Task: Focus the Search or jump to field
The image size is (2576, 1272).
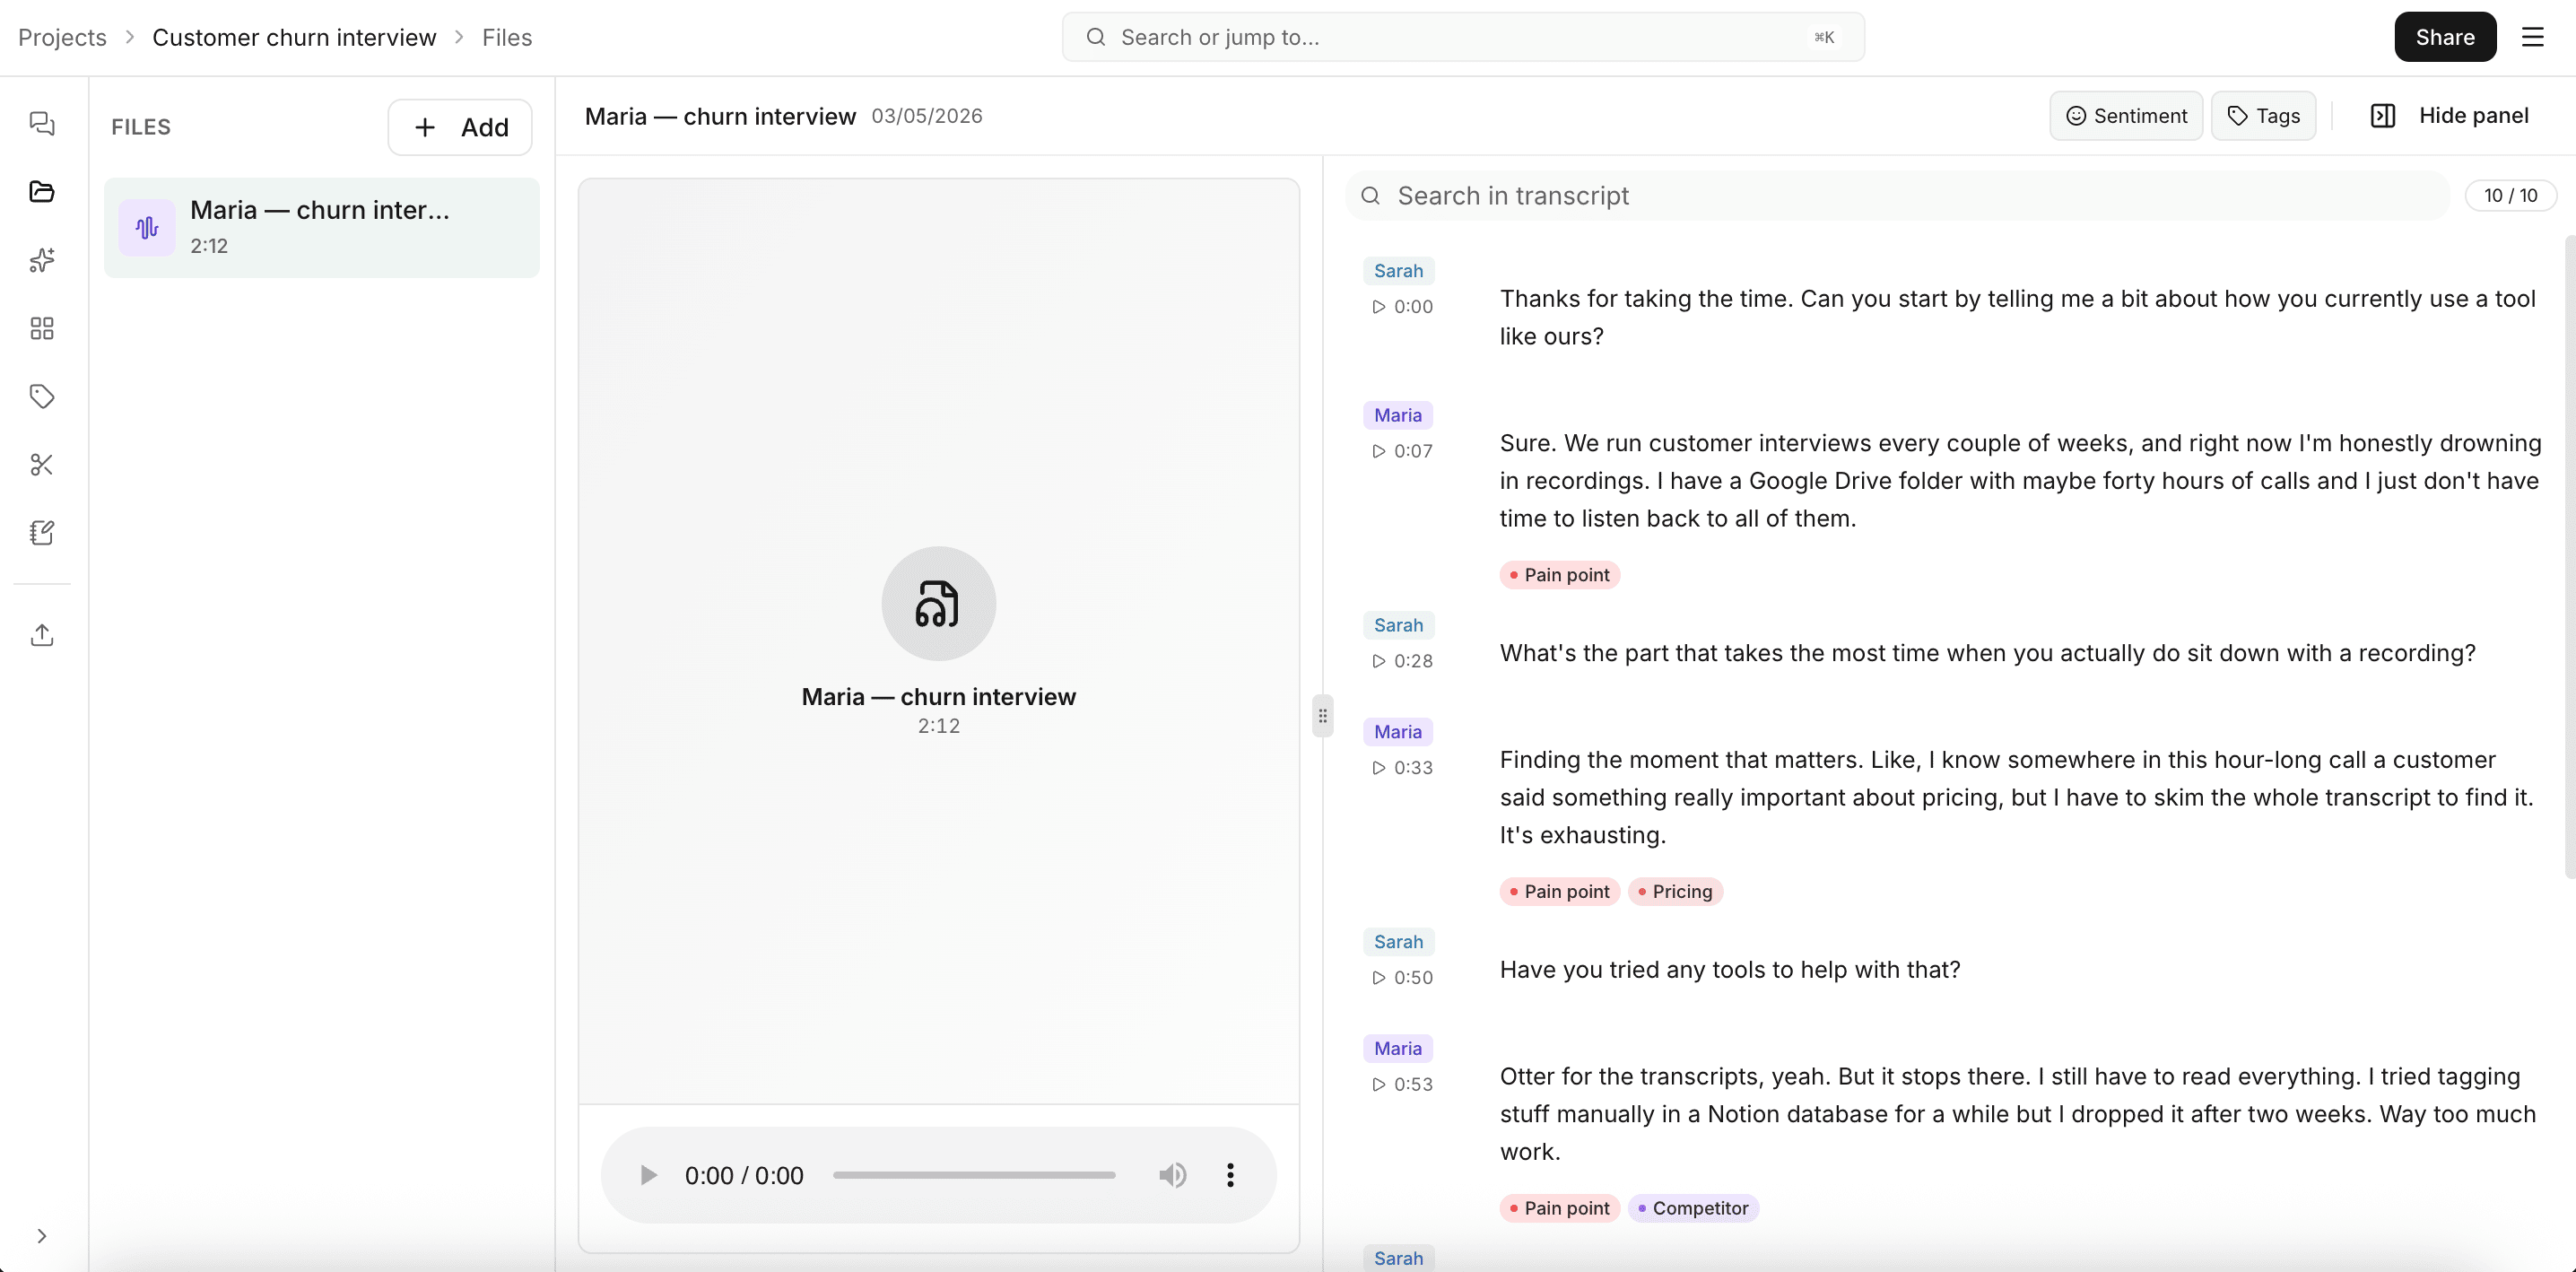Action: click(x=1463, y=37)
